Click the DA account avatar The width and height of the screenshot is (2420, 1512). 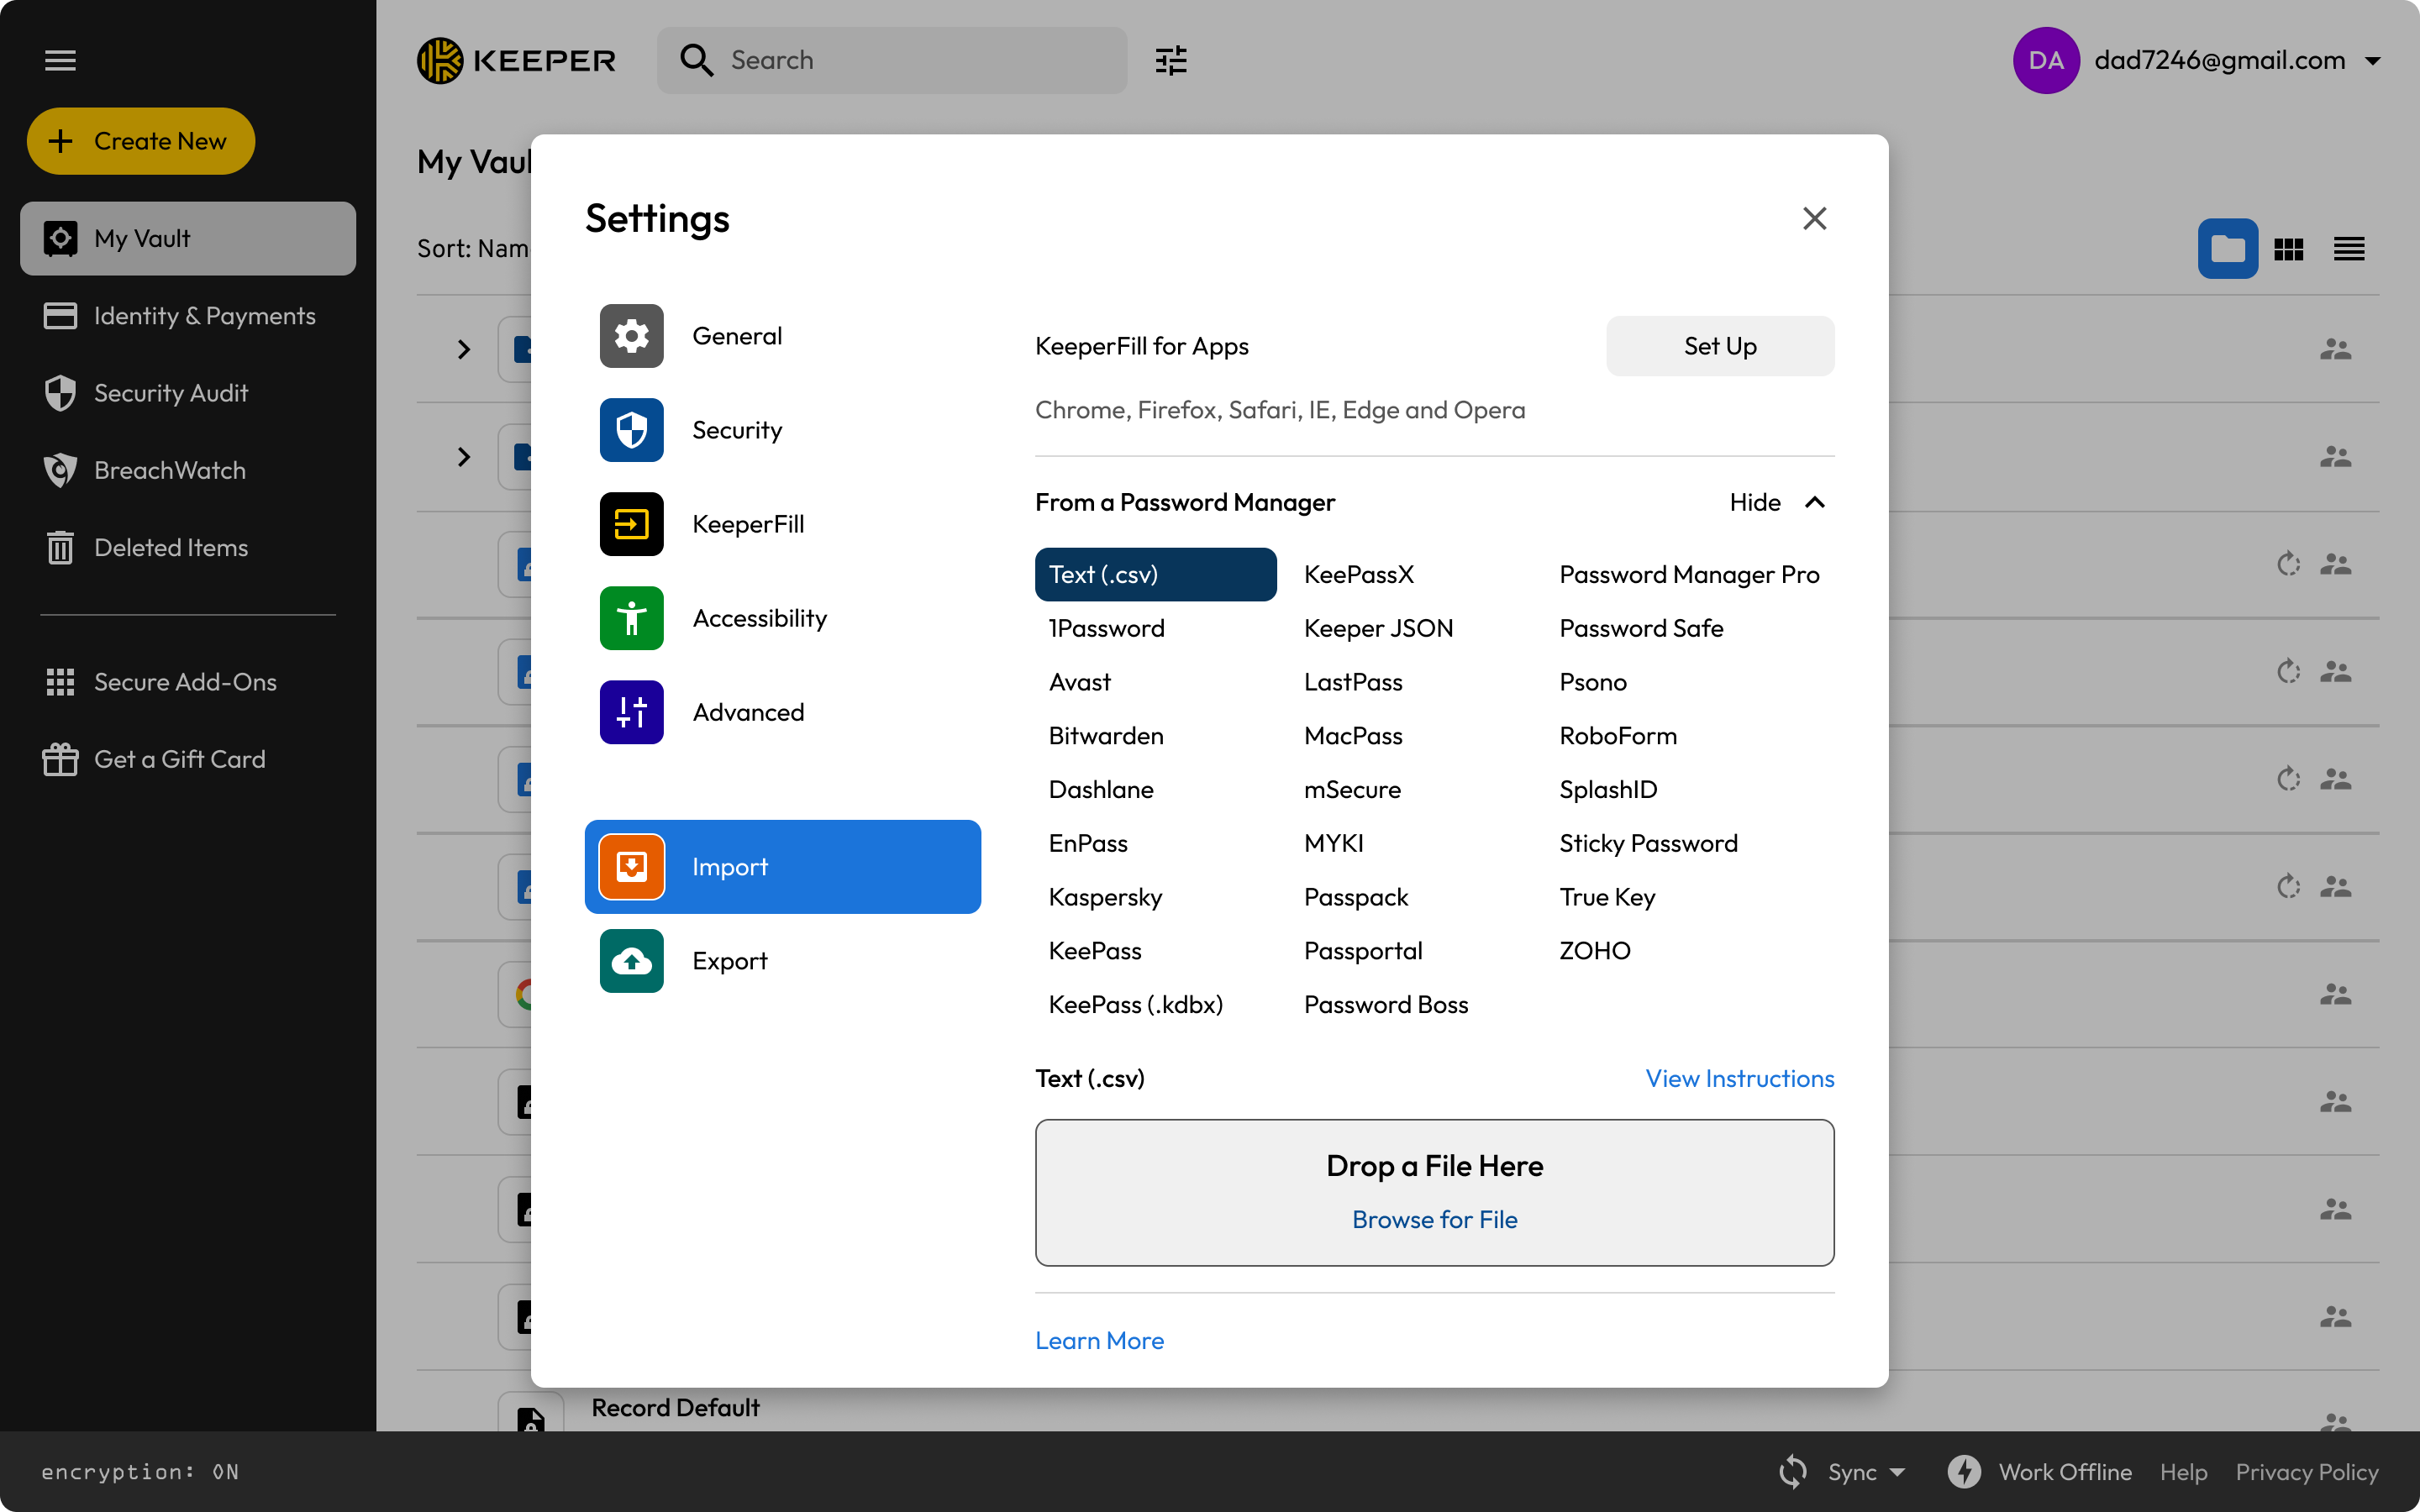coord(2046,60)
